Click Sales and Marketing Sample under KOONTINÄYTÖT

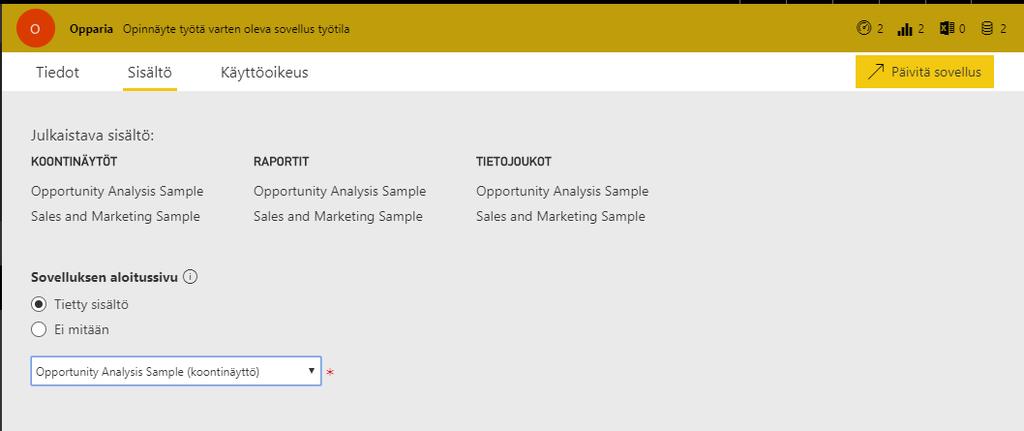[115, 216]
